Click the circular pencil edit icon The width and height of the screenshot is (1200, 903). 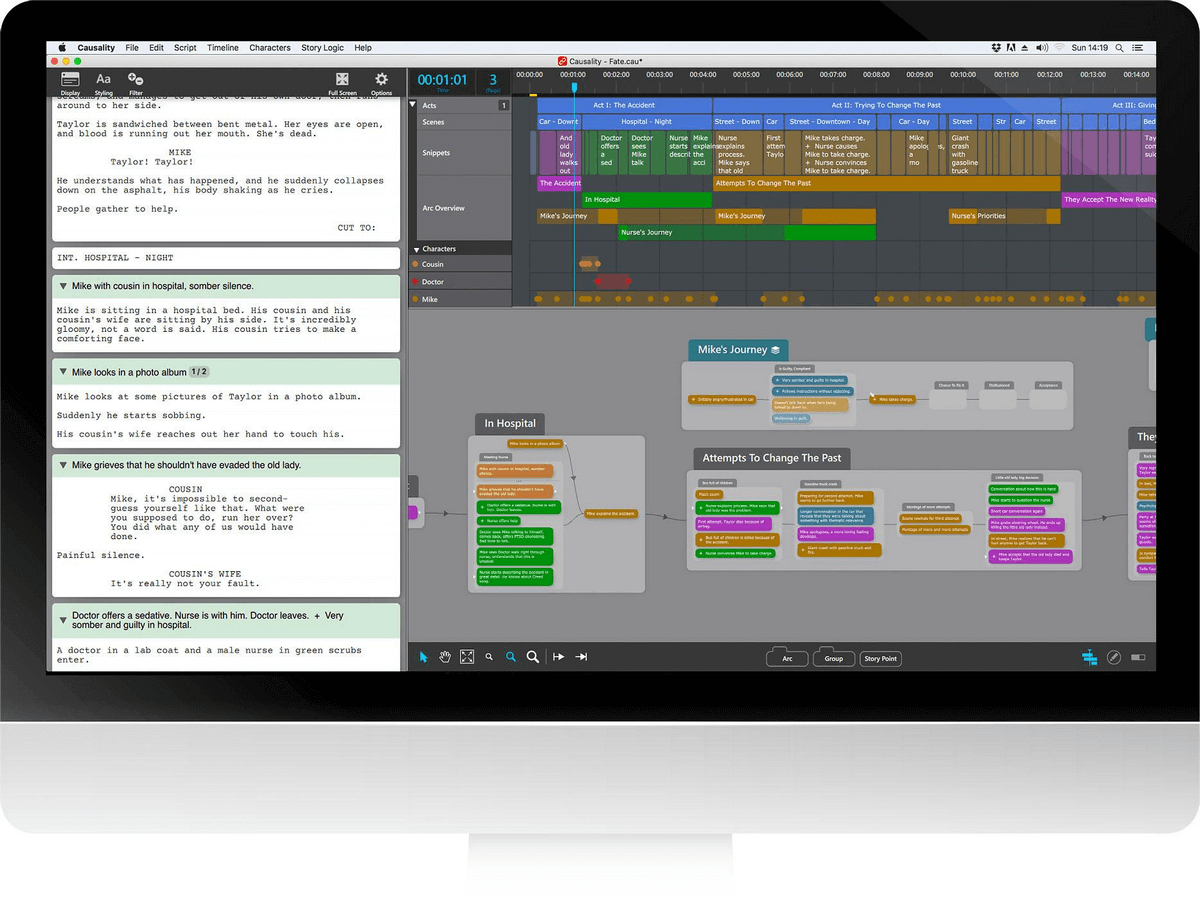1116,657
